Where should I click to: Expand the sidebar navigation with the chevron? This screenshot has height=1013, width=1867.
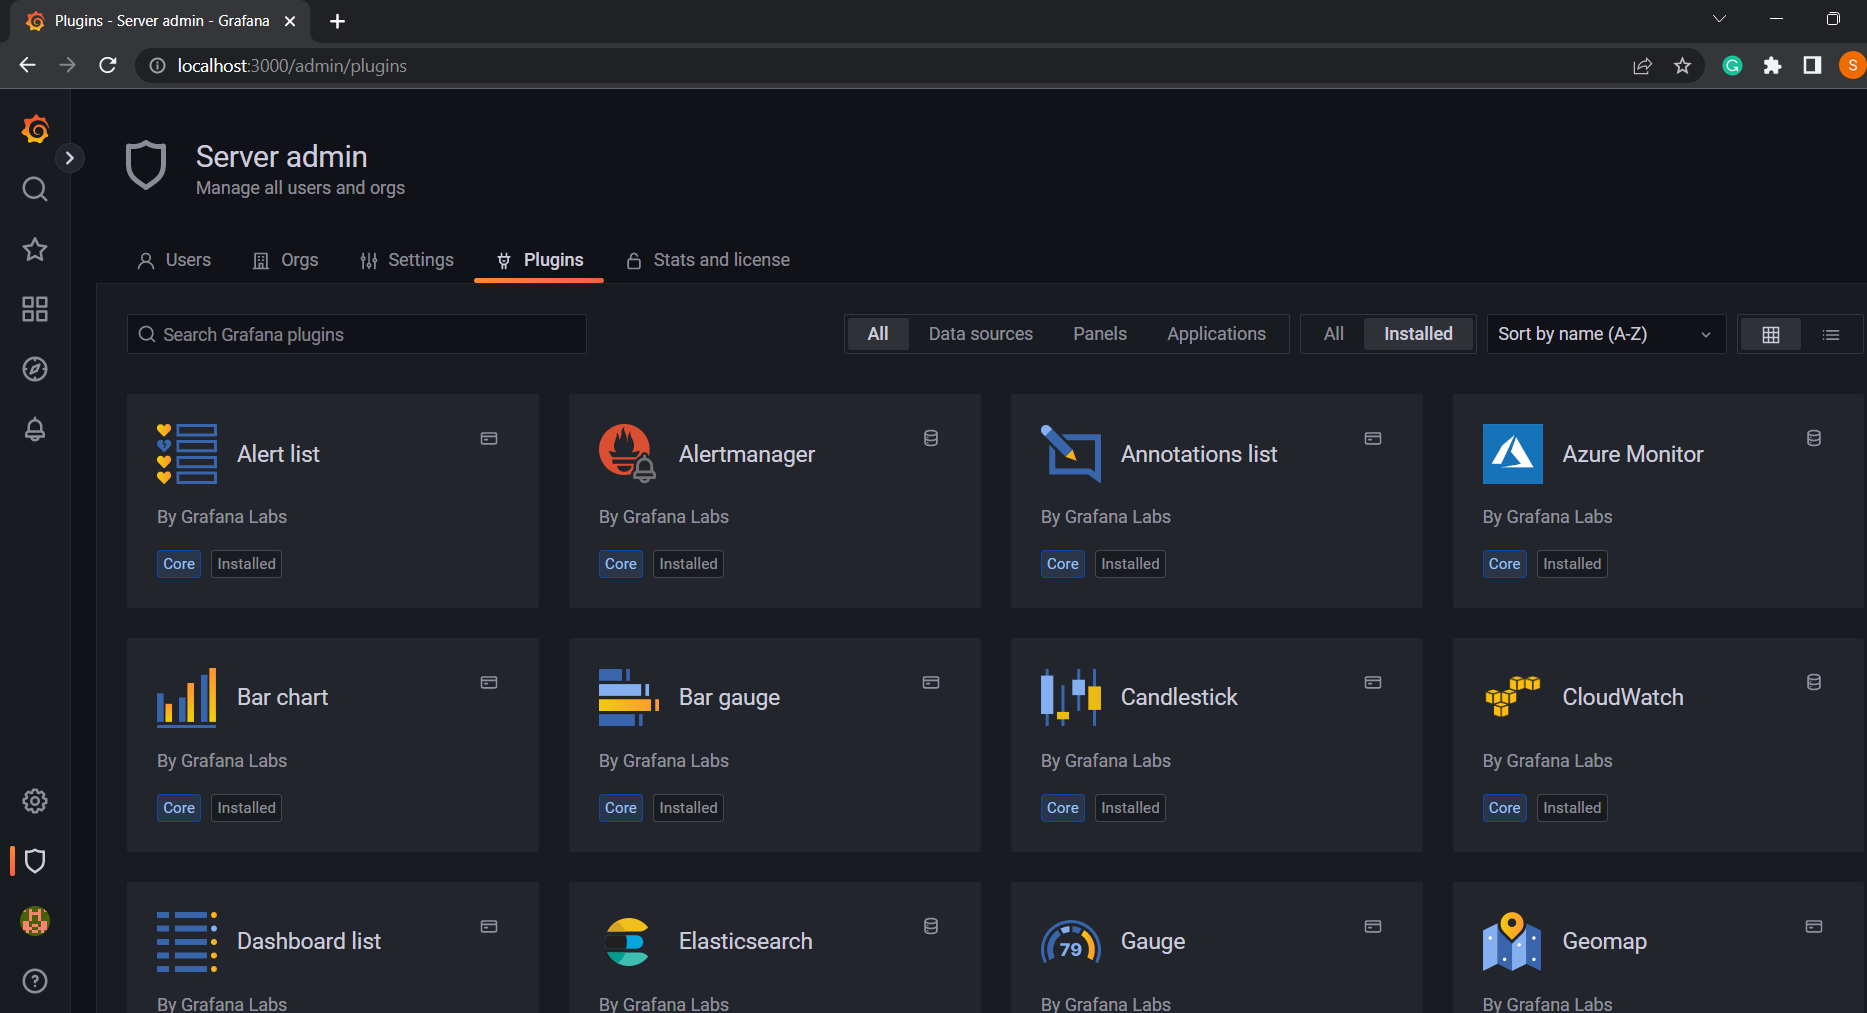[x=69, y=158]
